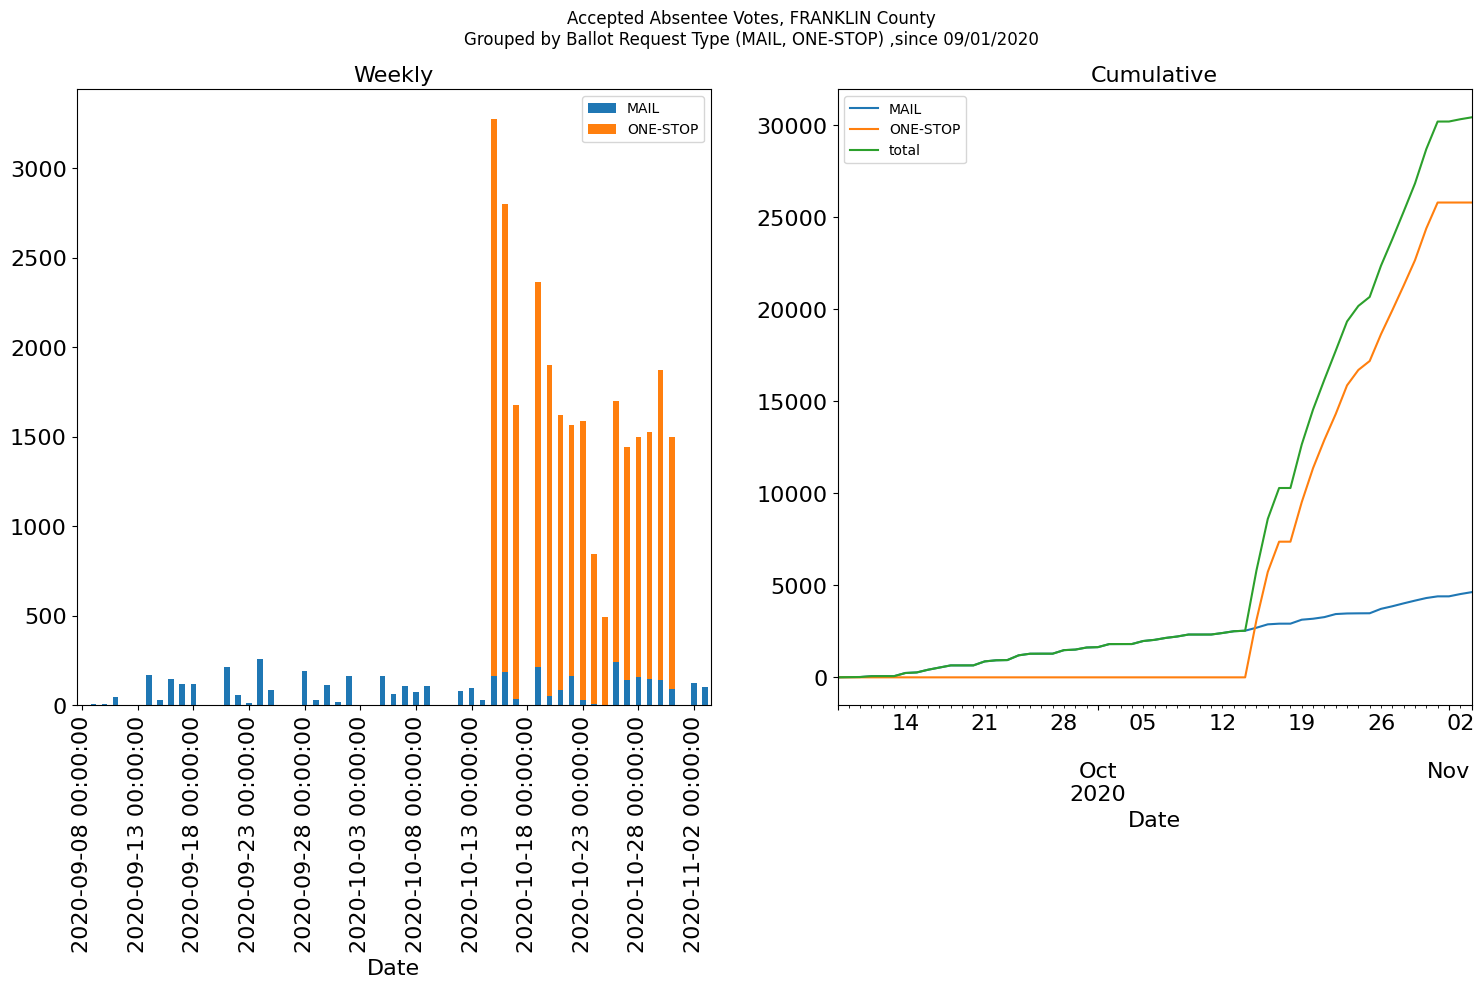Click the 25000 y-axis label on Cumulative chart
Viewport: 1484px width, 988px height.
[x=792, y=218]
